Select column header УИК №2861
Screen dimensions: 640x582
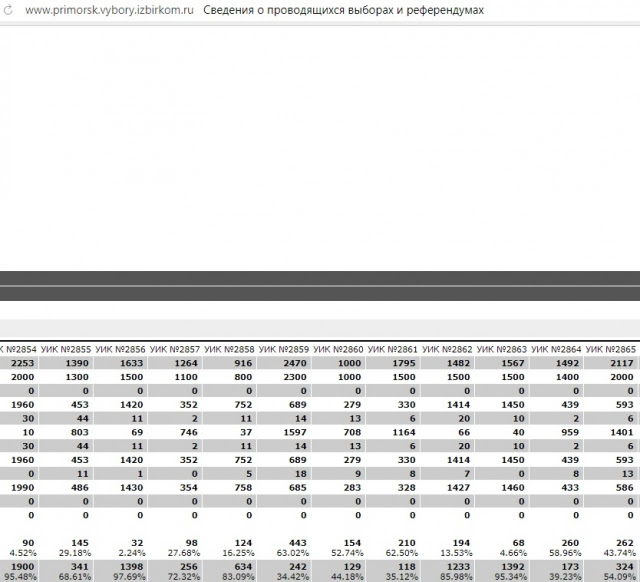click(393, 349)
